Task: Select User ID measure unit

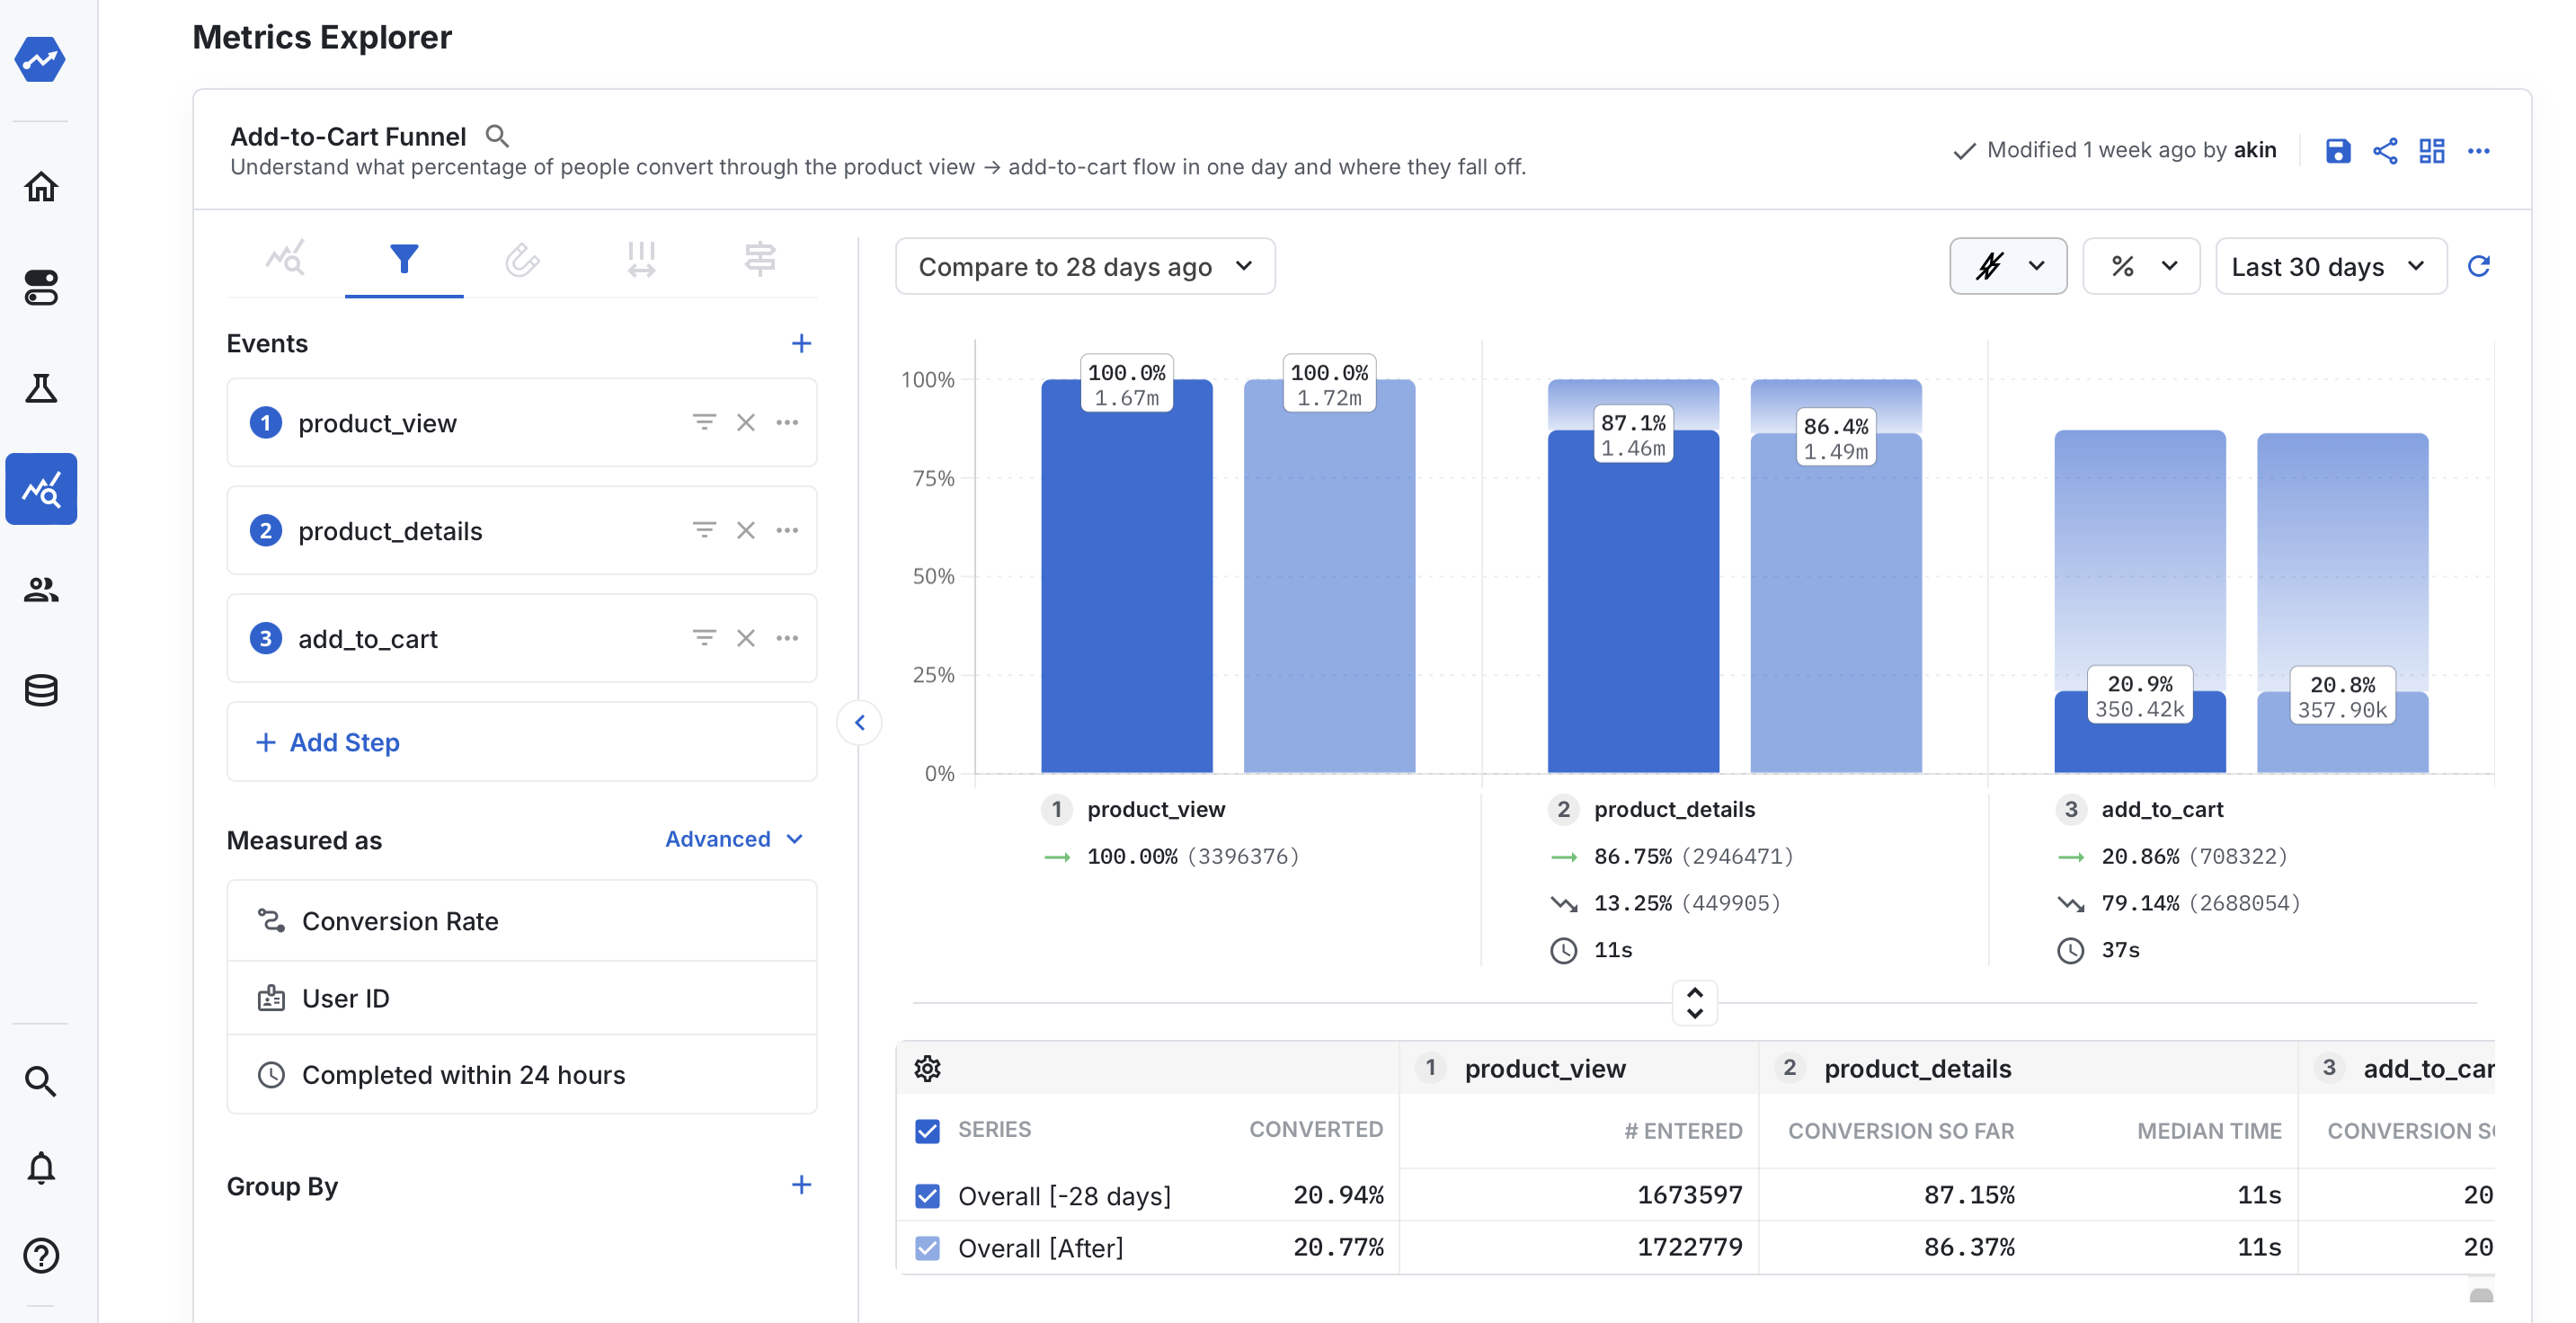Action: (522, 998)
